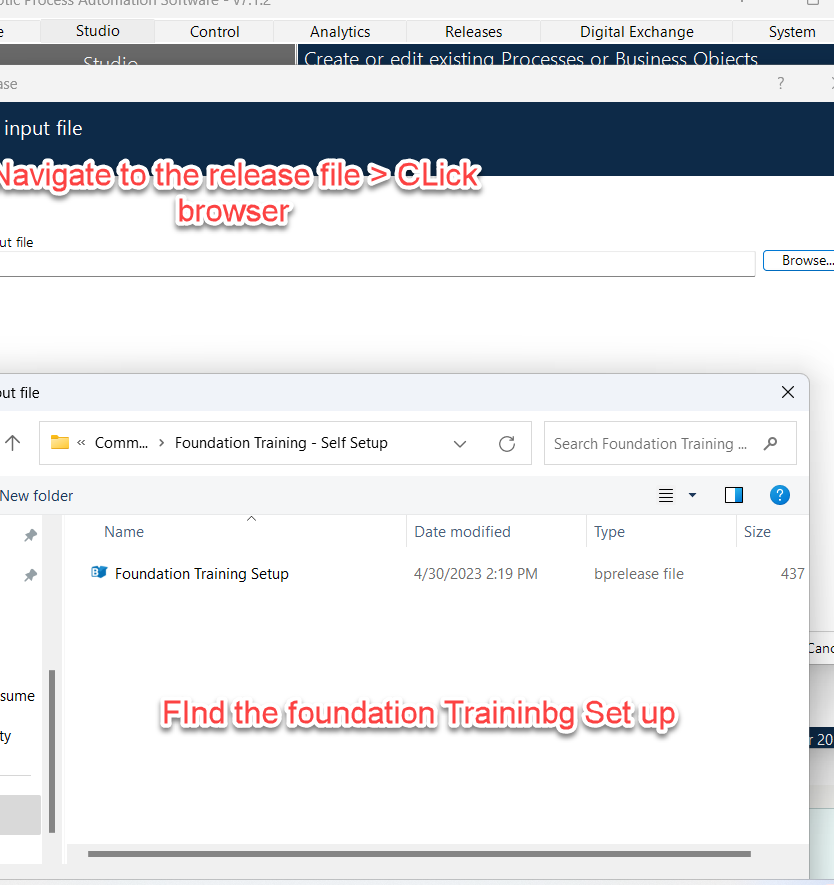Click the lower pin icon in sidebar

pyautogui.click(x=30, y=575)
